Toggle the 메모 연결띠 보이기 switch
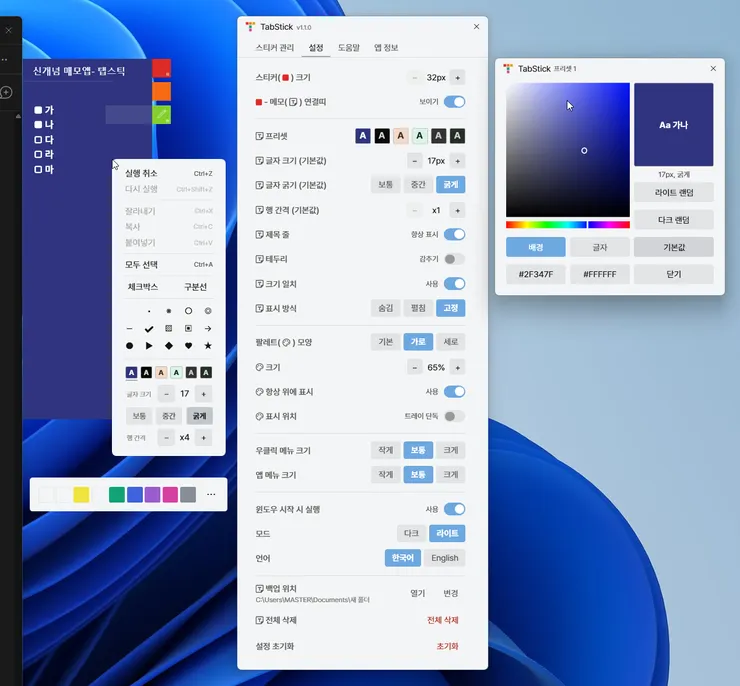The height and width of the screenshot is (686, 740). tap(454, 102)
